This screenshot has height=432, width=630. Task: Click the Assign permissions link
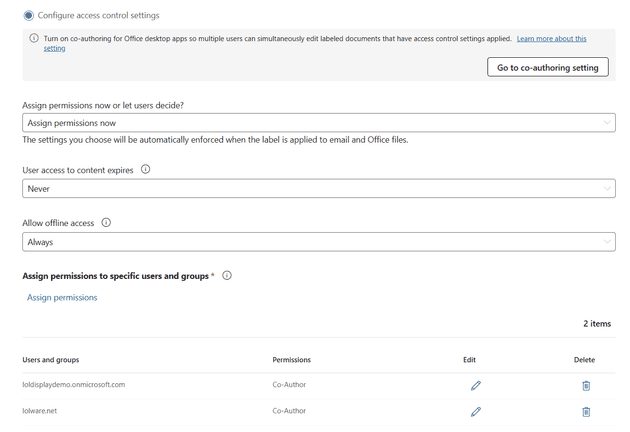(x=62, y=297)
